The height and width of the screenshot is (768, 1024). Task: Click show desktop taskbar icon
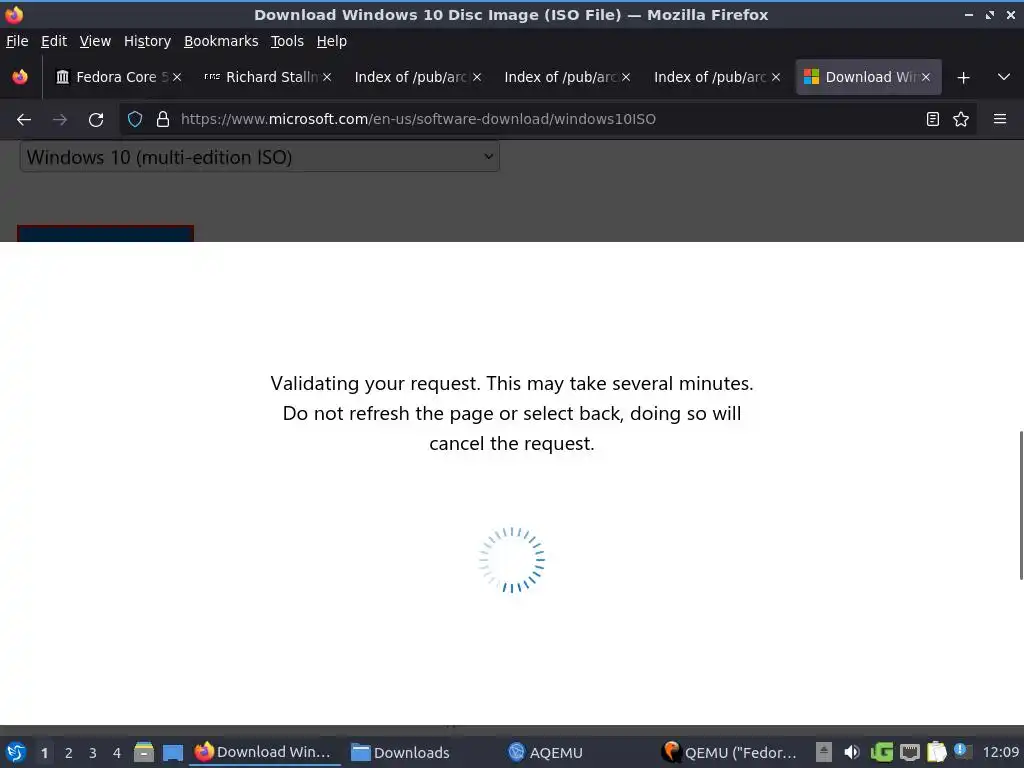(x=173, y=752)
